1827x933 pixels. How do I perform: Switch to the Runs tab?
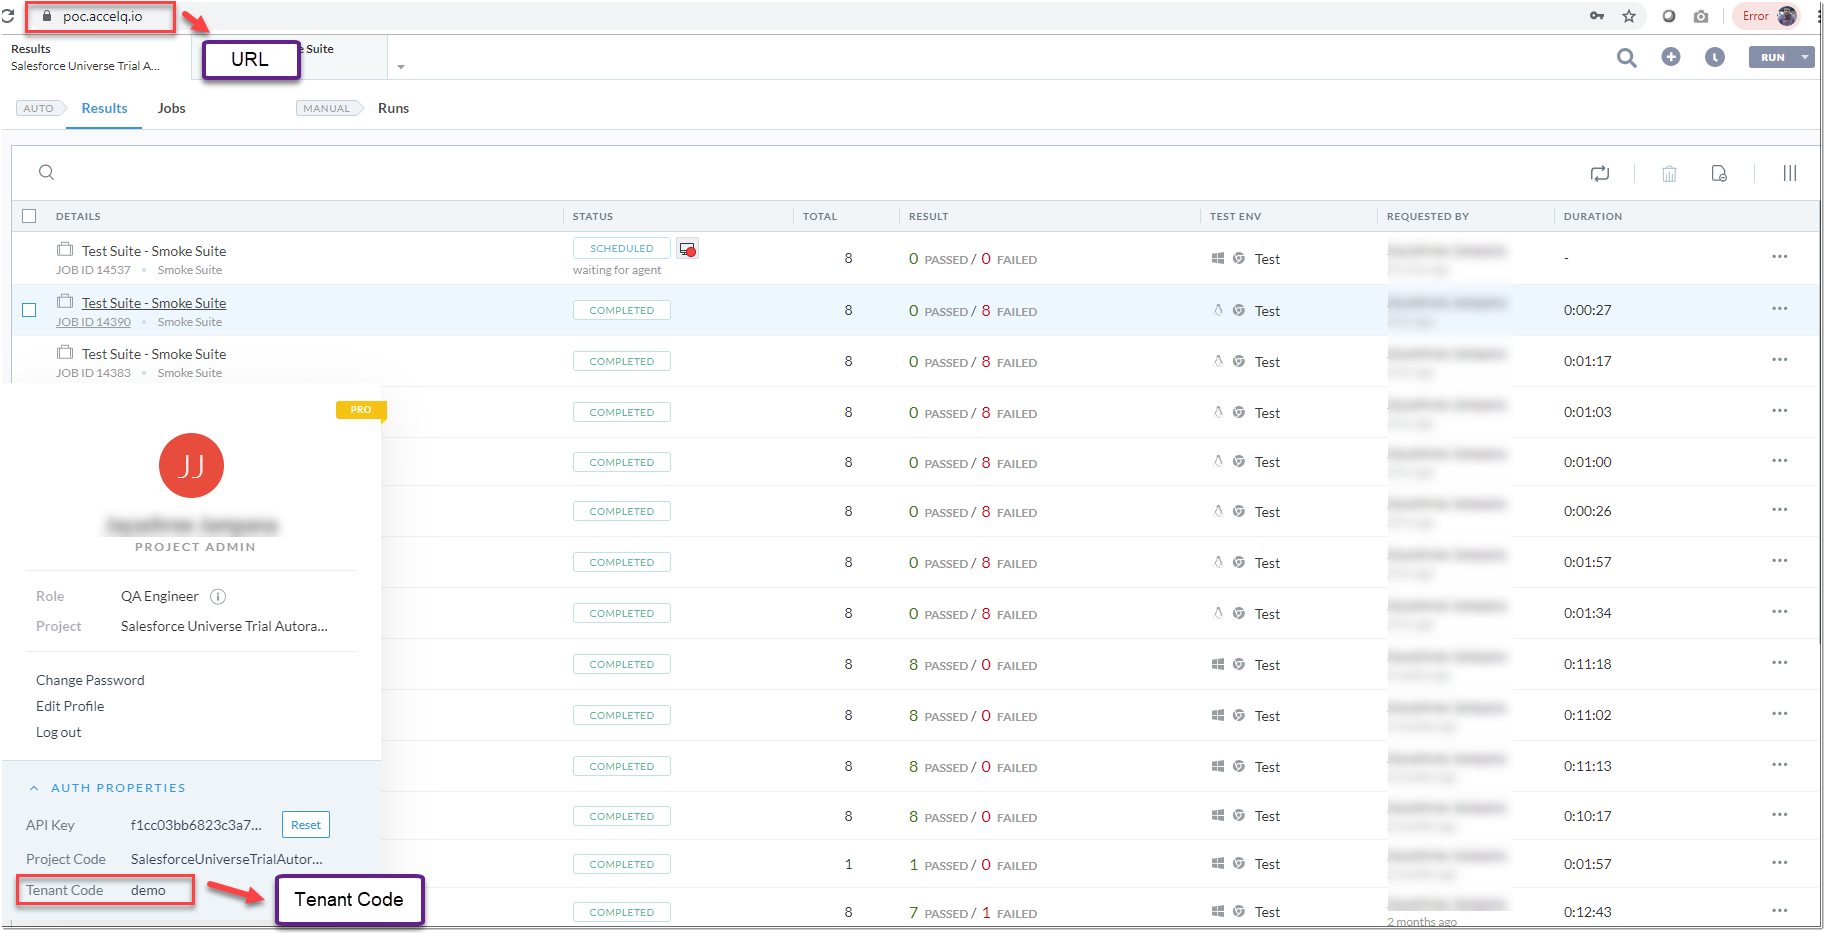tap(393, 108)
